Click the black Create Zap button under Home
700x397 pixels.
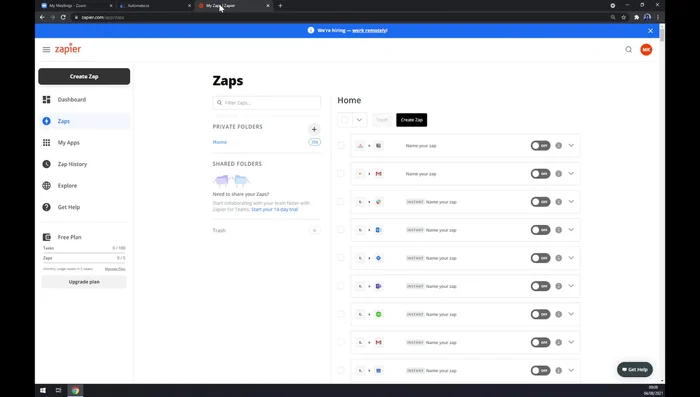(412, 120)
